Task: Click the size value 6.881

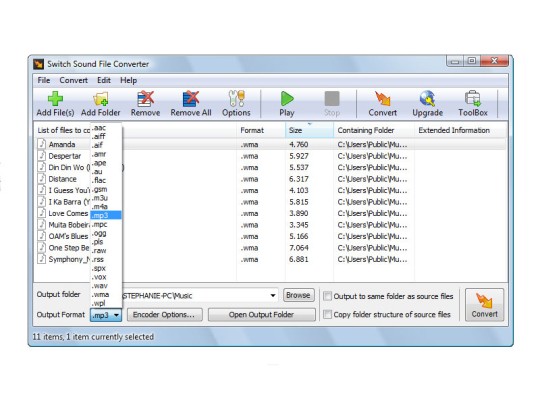Action: point(299,259)
